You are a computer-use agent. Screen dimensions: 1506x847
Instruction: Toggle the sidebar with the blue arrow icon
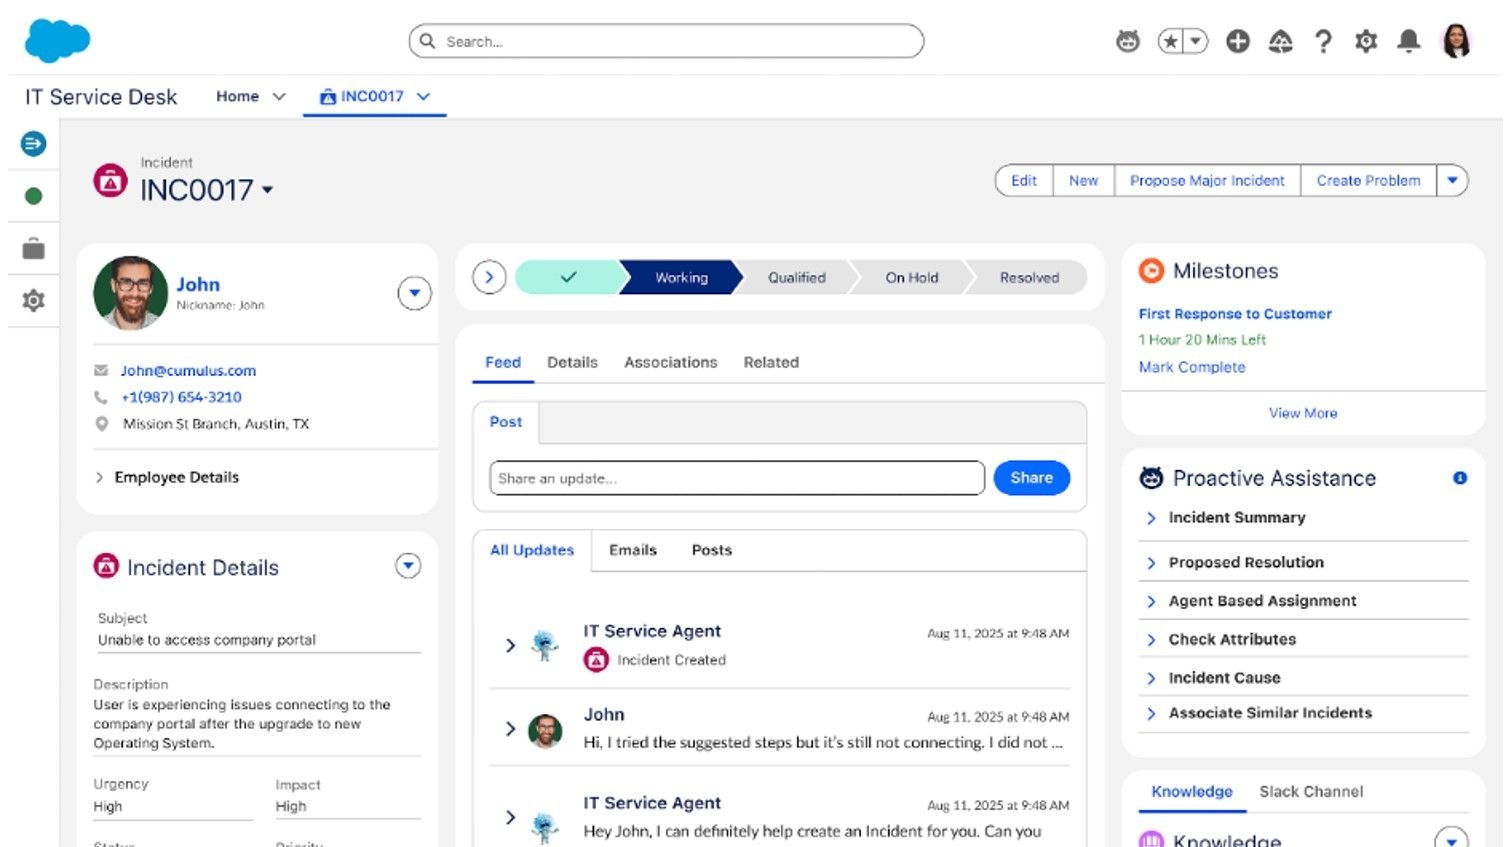(33, 143)
